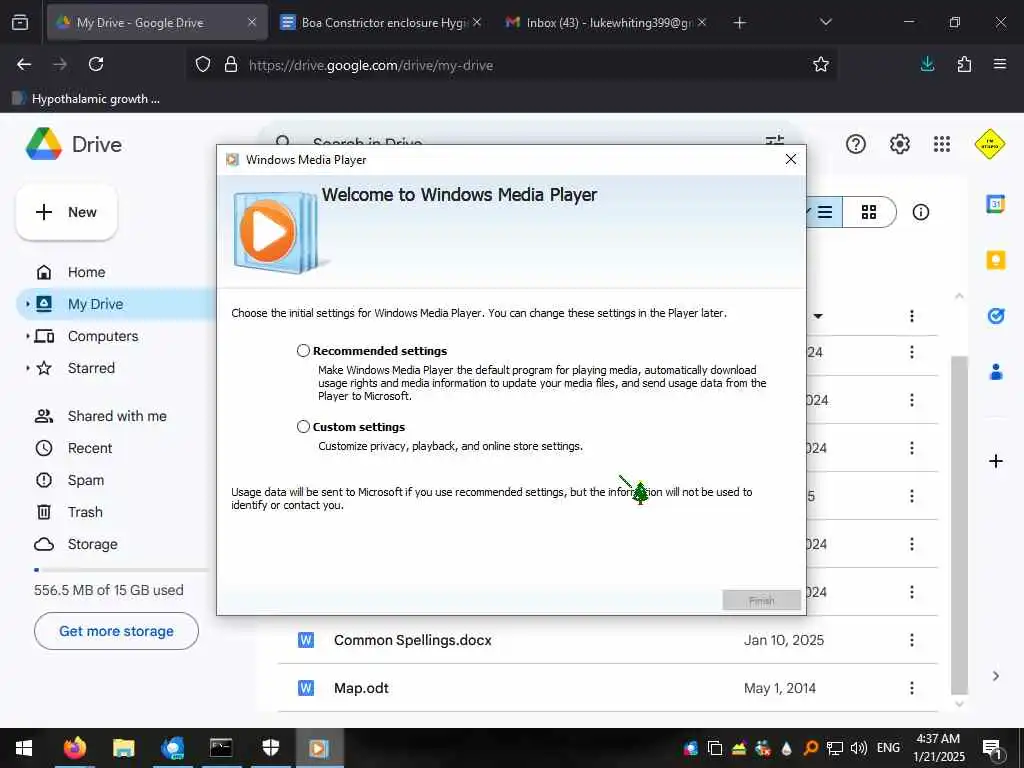The image size is (1024, 768).
Task: Open Firefox from the taskbar
Action: pyautogui.click(x=74, y=748)
